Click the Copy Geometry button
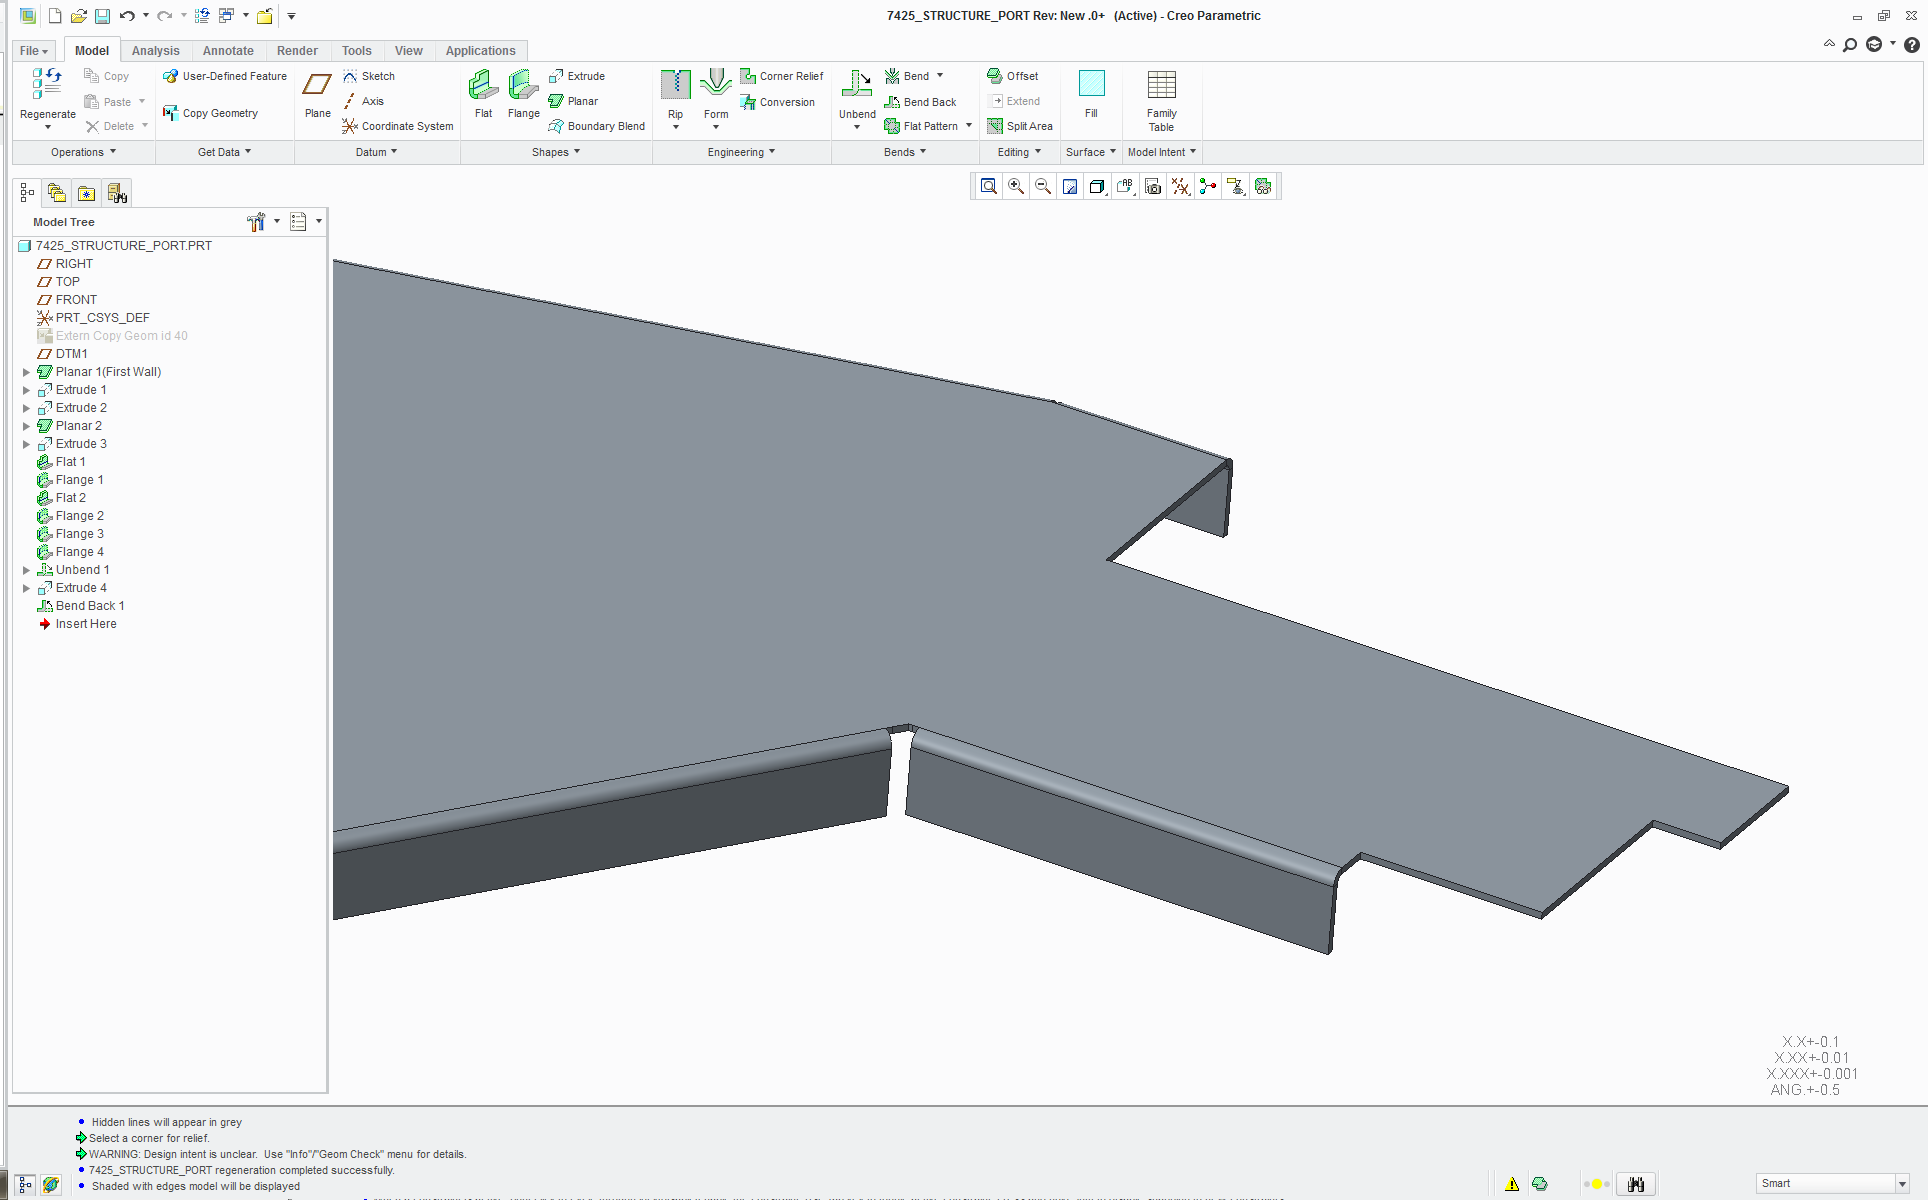Viewport: 1928px width, 1200px height. coord(211,113)
